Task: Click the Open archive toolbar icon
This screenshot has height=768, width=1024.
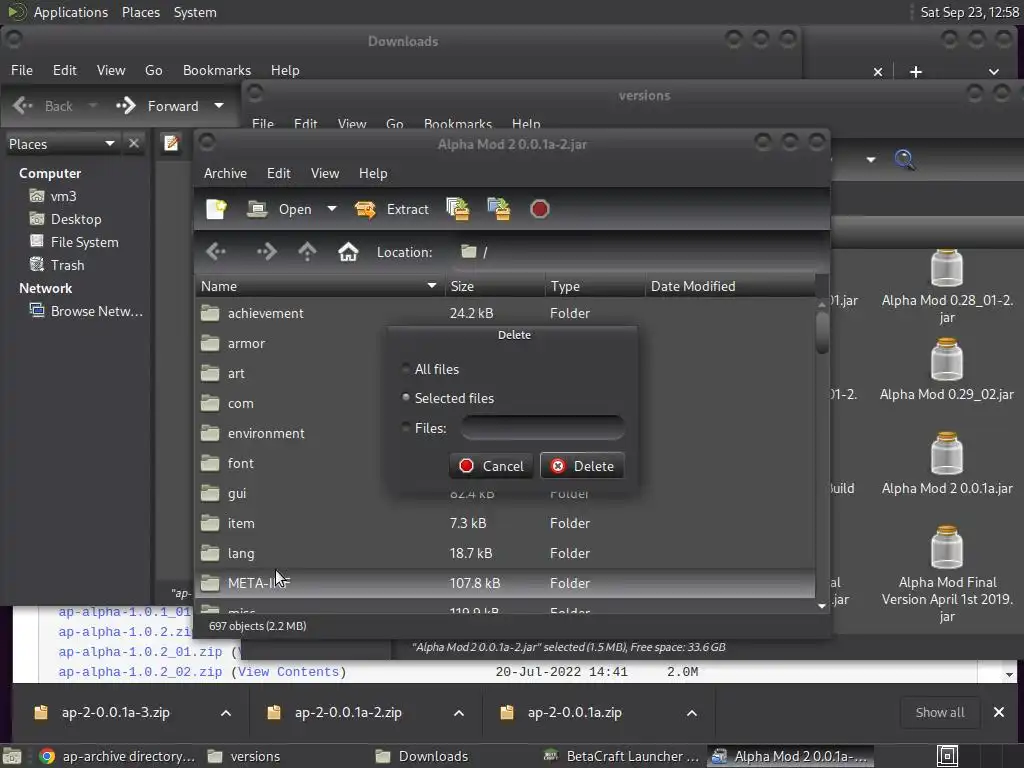Action: [x=257, y=209]
